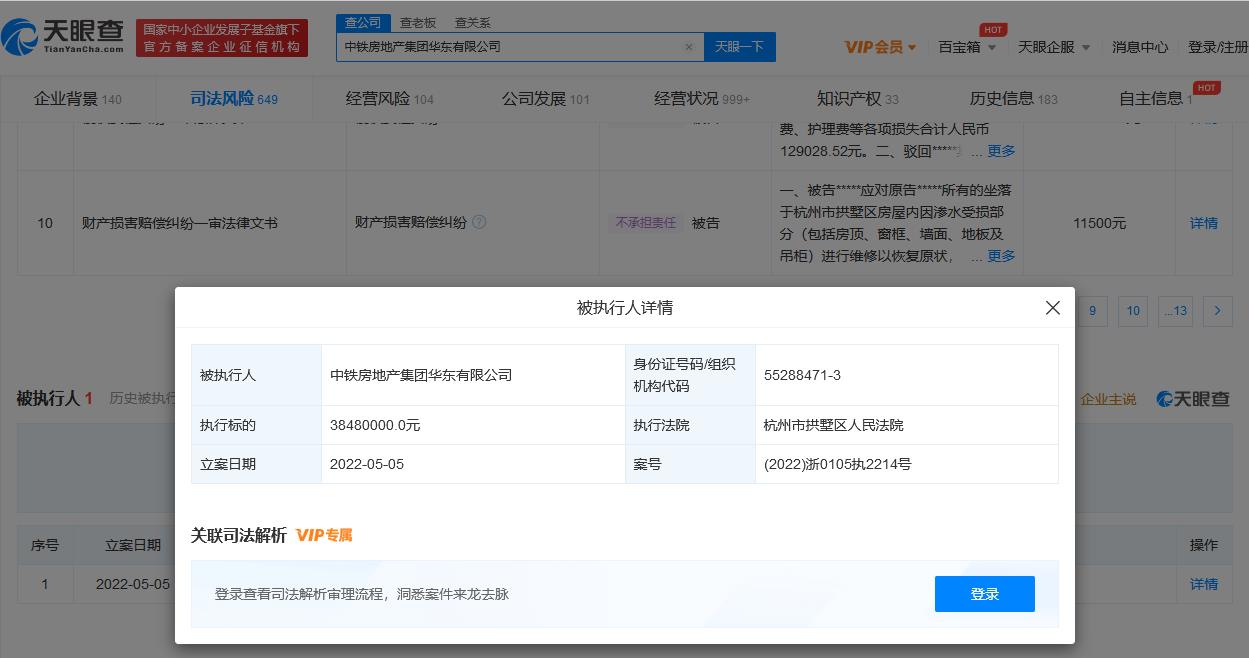Viewport: 1249px width, 658px height.
Task: Open the 经营状况 section tab
Action: (x=702, y=99)
